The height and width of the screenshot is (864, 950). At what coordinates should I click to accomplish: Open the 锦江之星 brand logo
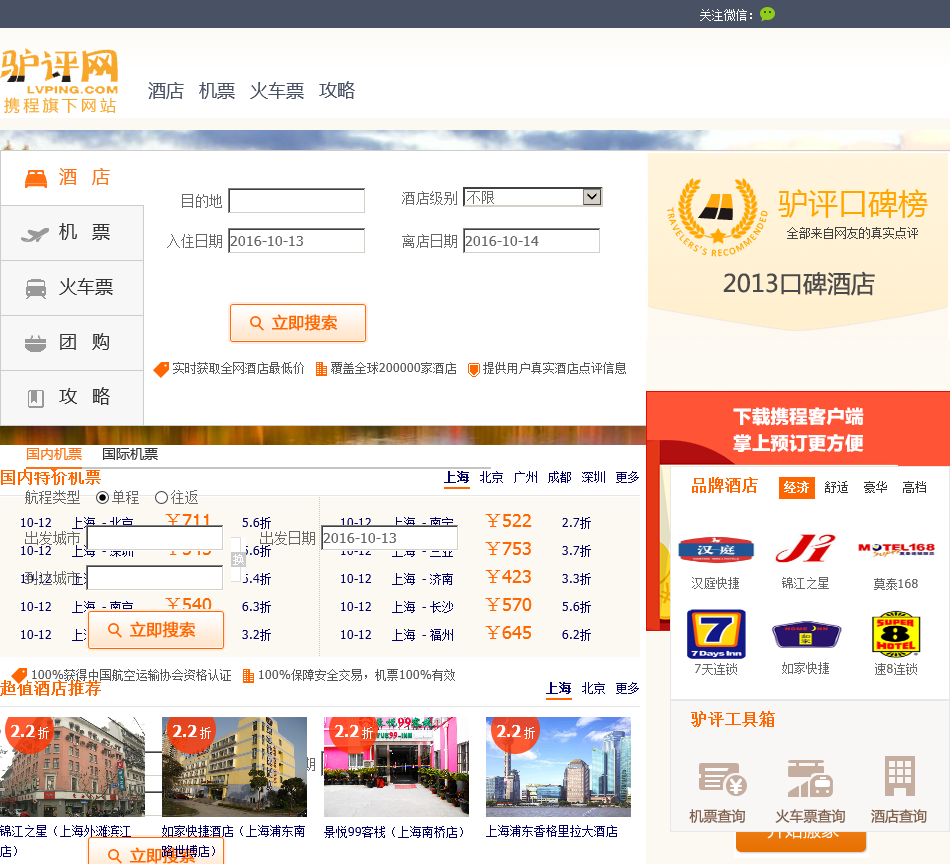pos(805,548)
